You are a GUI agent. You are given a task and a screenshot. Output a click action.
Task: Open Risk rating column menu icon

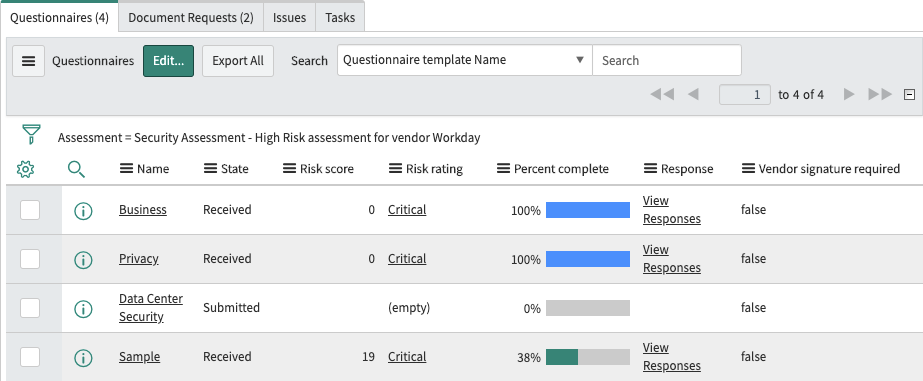[396, 169]
